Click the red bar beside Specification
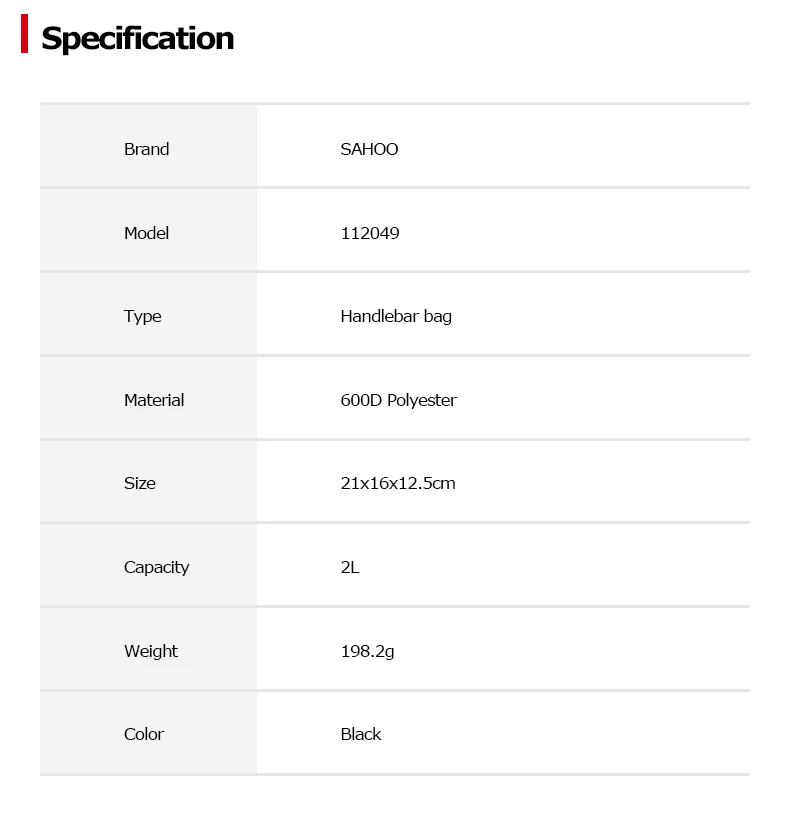The image size is (790, 836). pos(25,34)
